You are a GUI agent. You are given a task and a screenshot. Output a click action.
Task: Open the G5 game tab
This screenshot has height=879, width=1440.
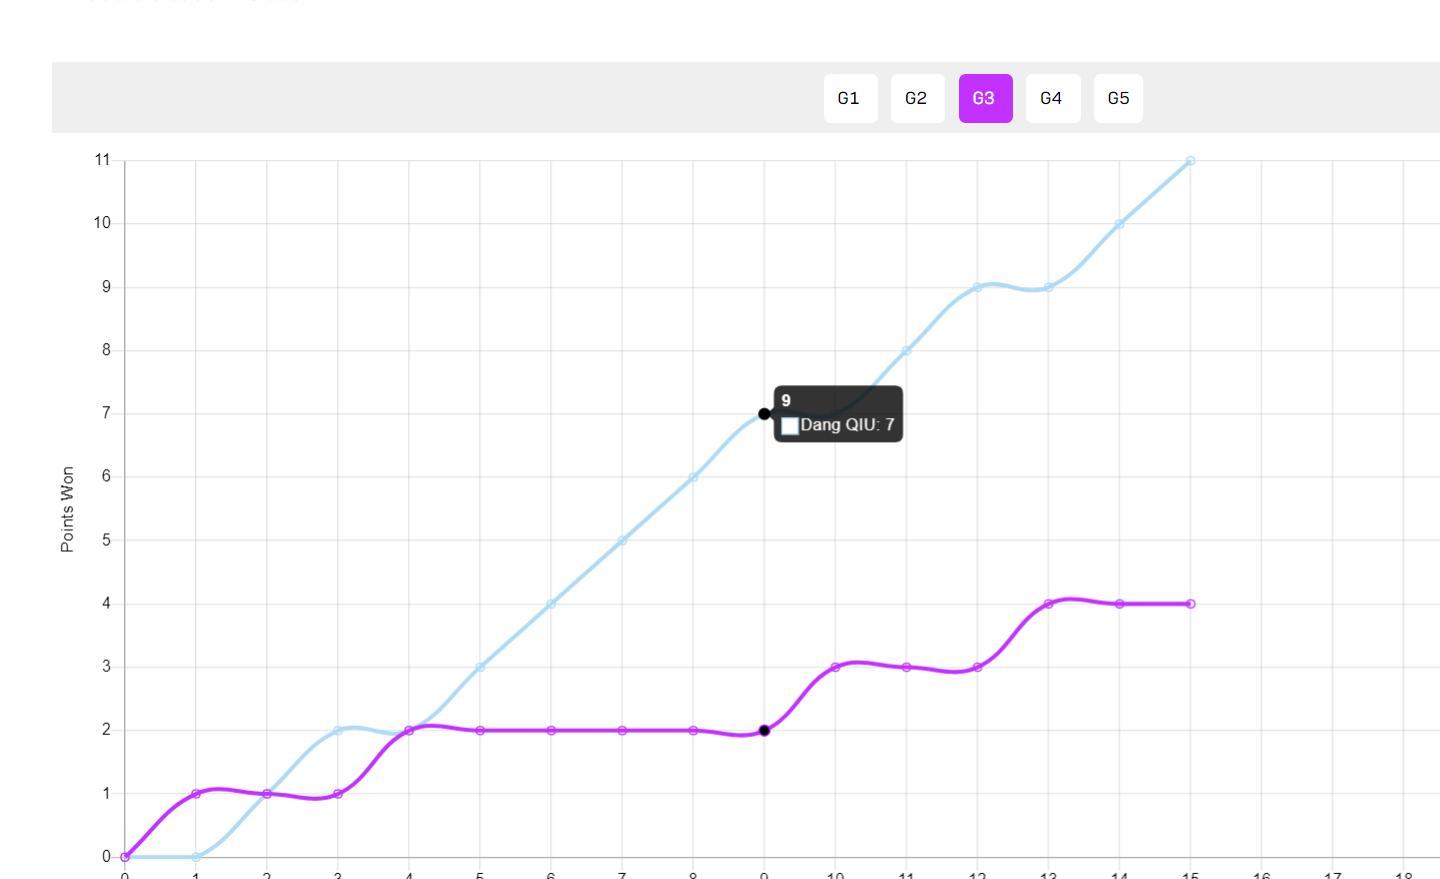1118,98
